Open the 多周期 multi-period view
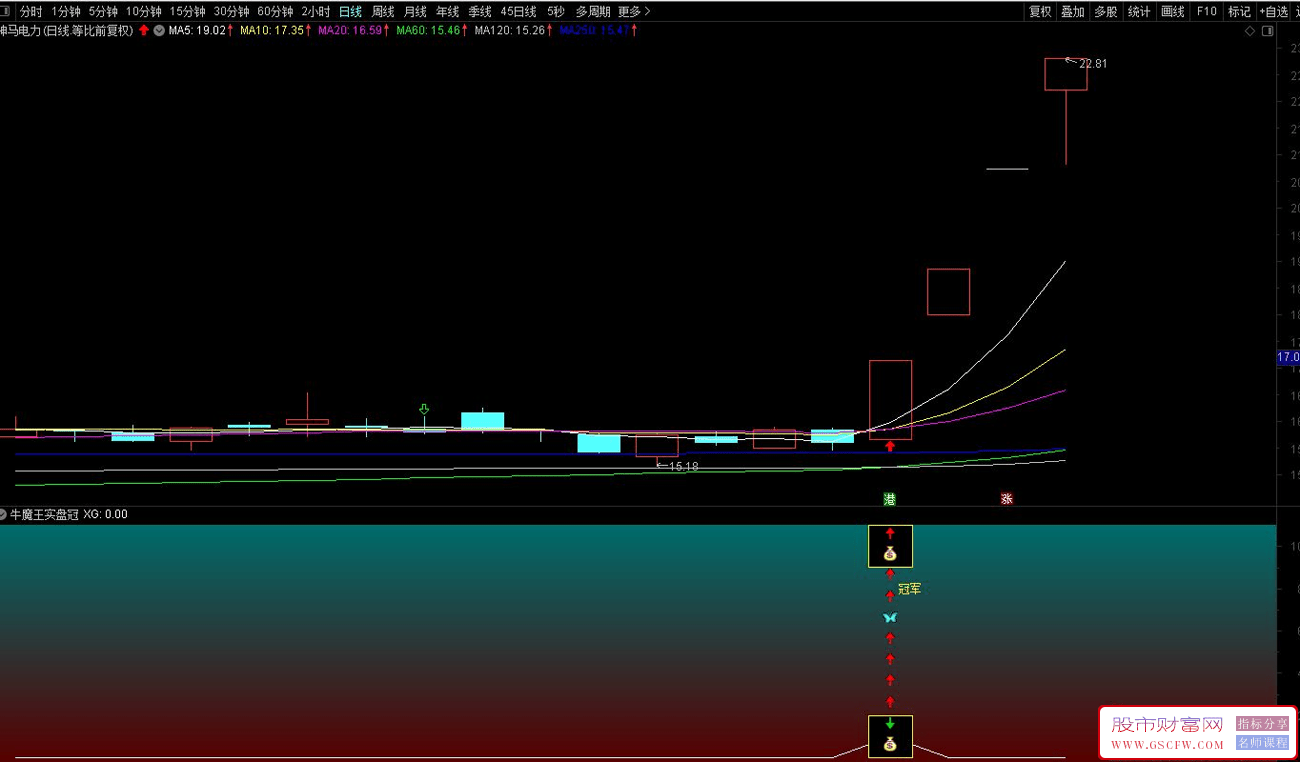Image resolution: width=1300 pixels, height=762 pixels. 593,12
